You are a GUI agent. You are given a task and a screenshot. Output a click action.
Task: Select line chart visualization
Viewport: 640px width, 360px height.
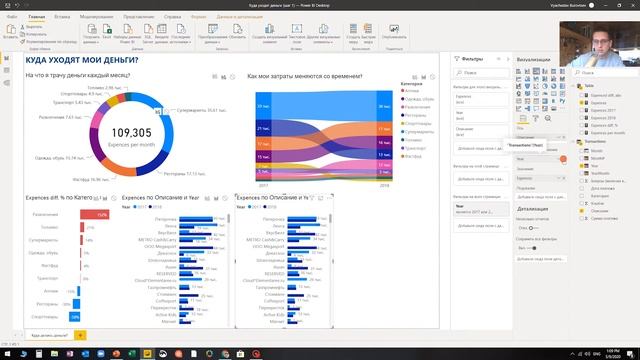[518, 79]
